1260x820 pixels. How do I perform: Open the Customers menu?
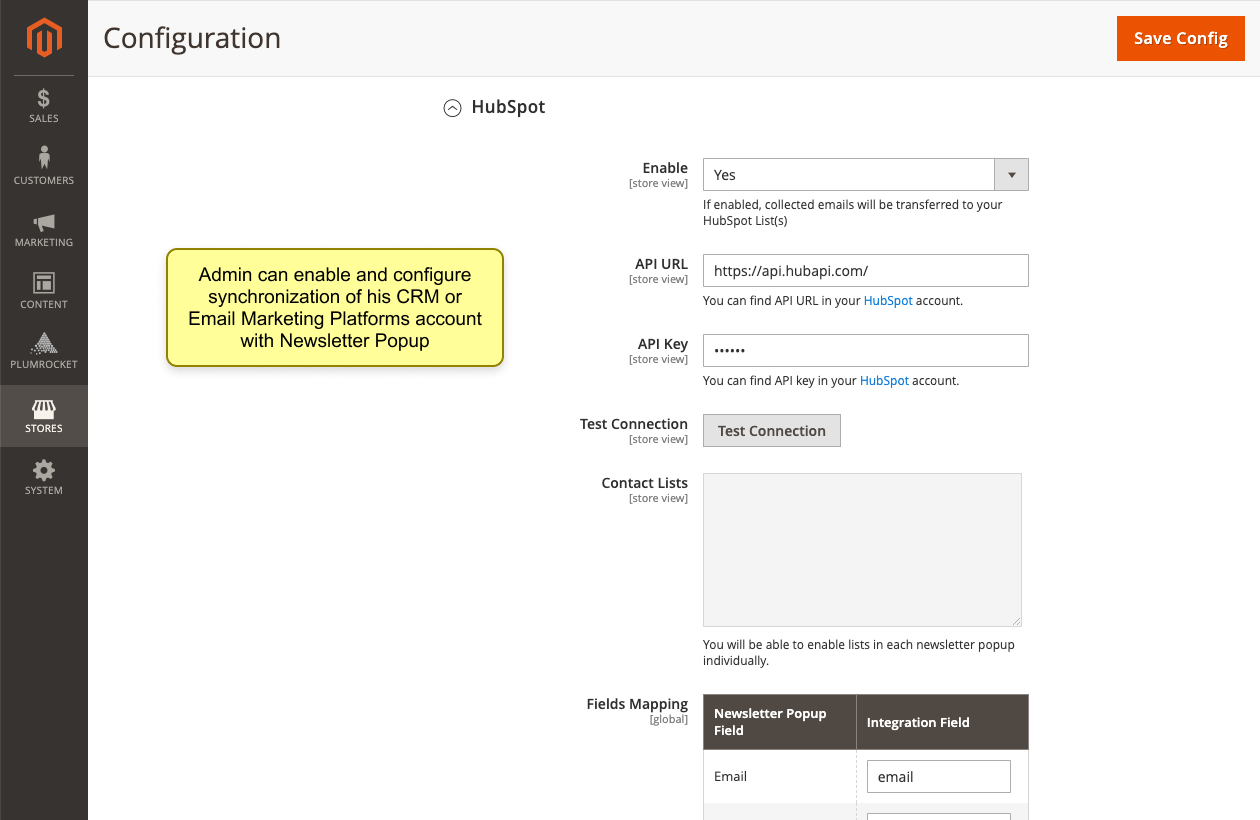click(44, 167)
